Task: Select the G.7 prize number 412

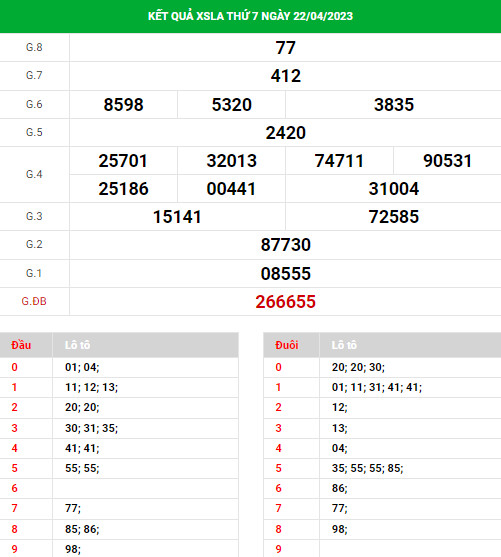Action: coord(285,76)
